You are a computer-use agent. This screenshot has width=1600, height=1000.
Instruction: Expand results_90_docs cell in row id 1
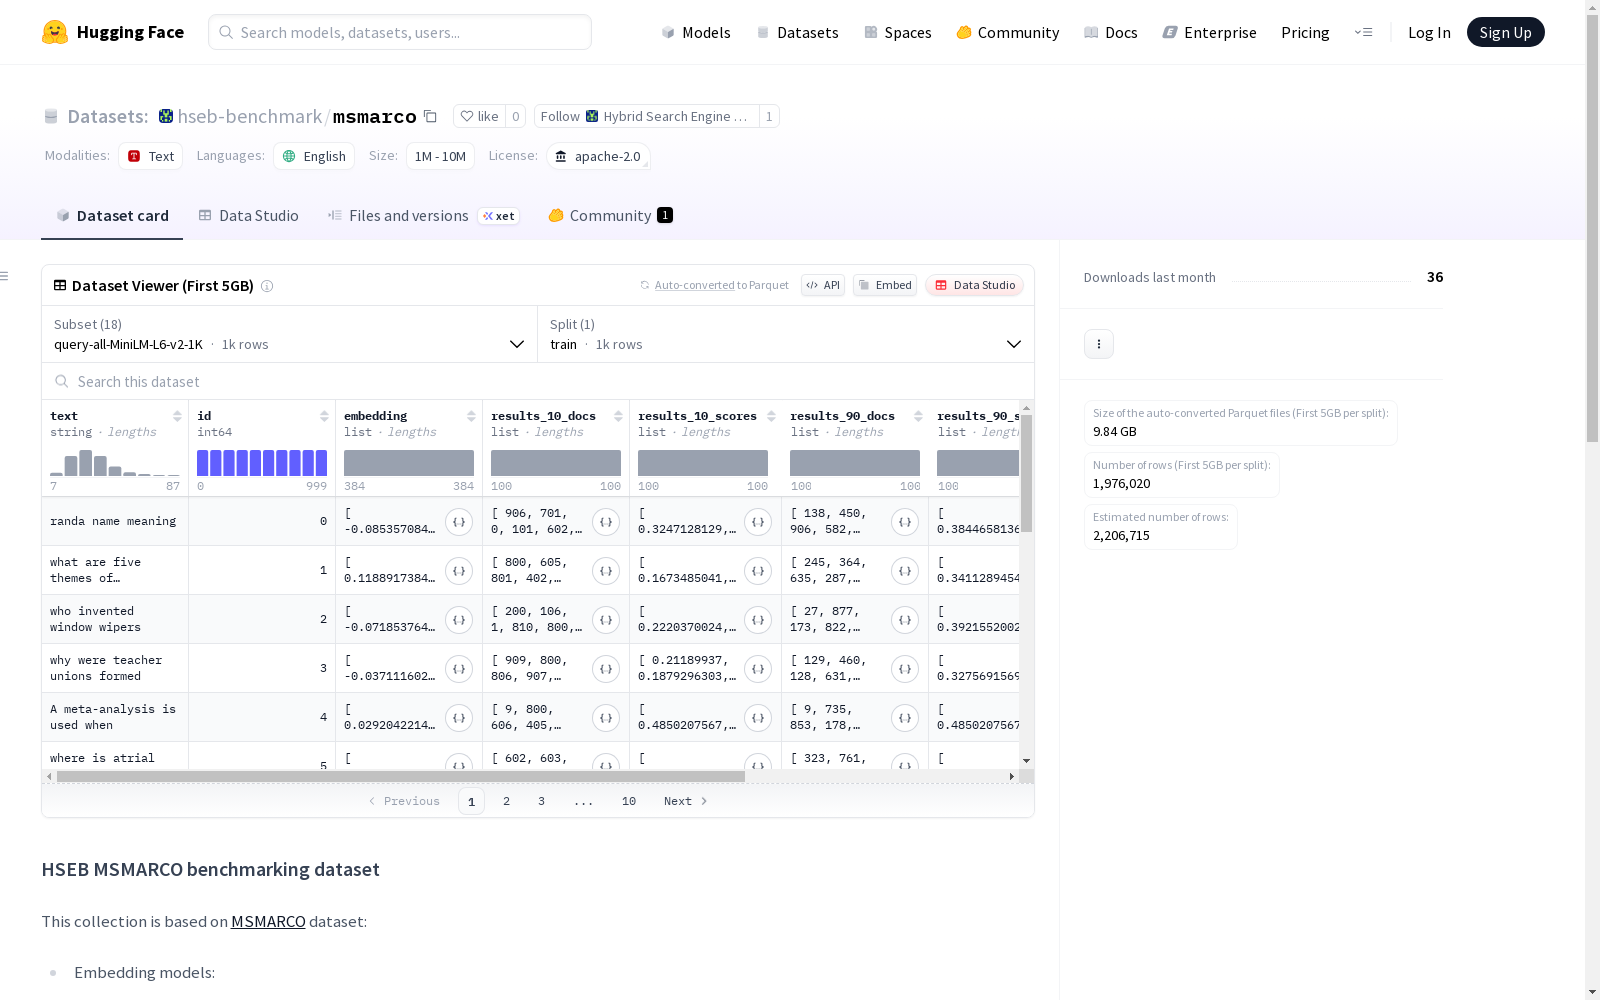tap(905, 571)
